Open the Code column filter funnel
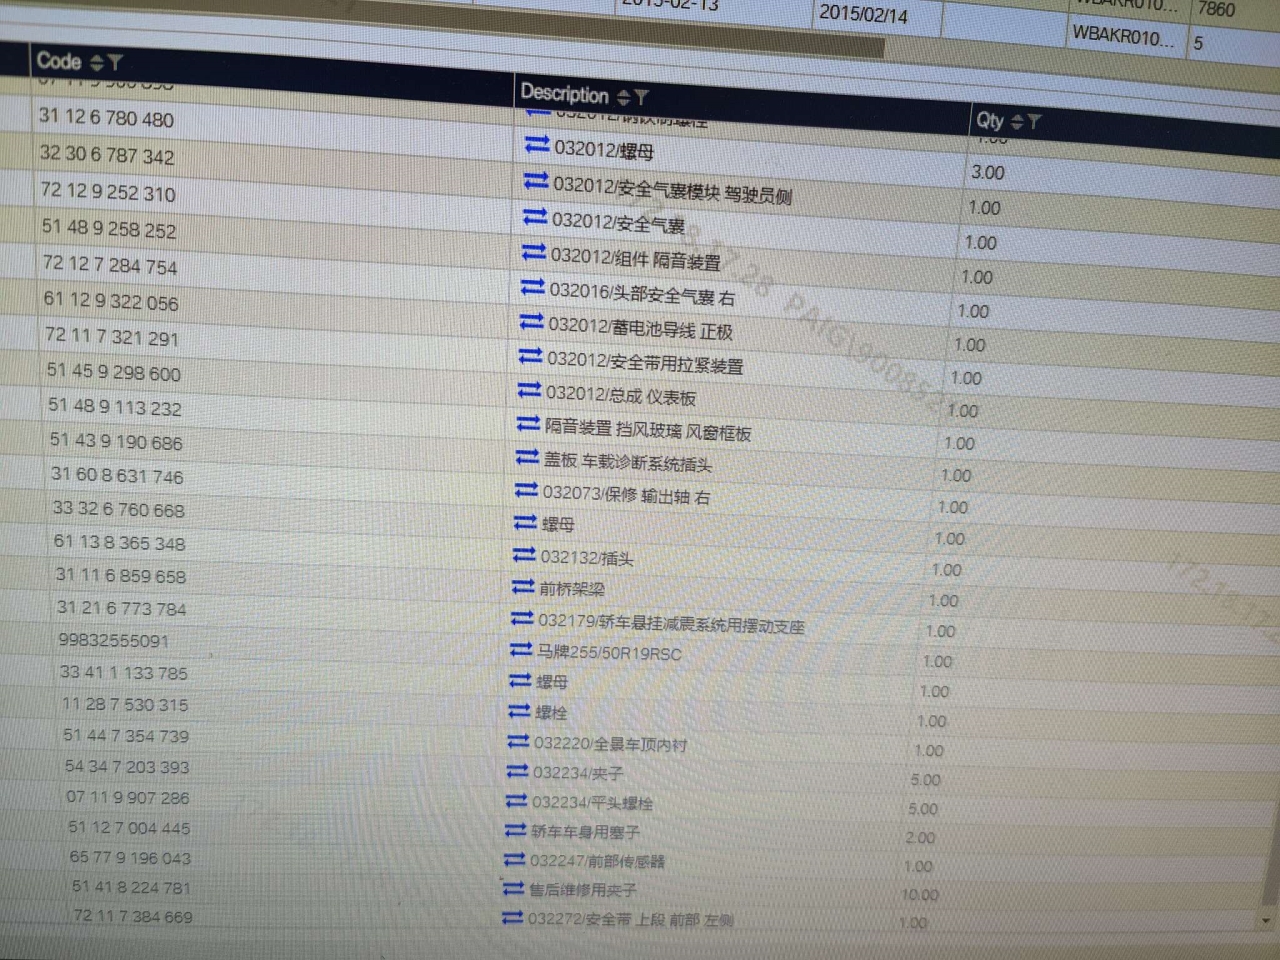 115,63
